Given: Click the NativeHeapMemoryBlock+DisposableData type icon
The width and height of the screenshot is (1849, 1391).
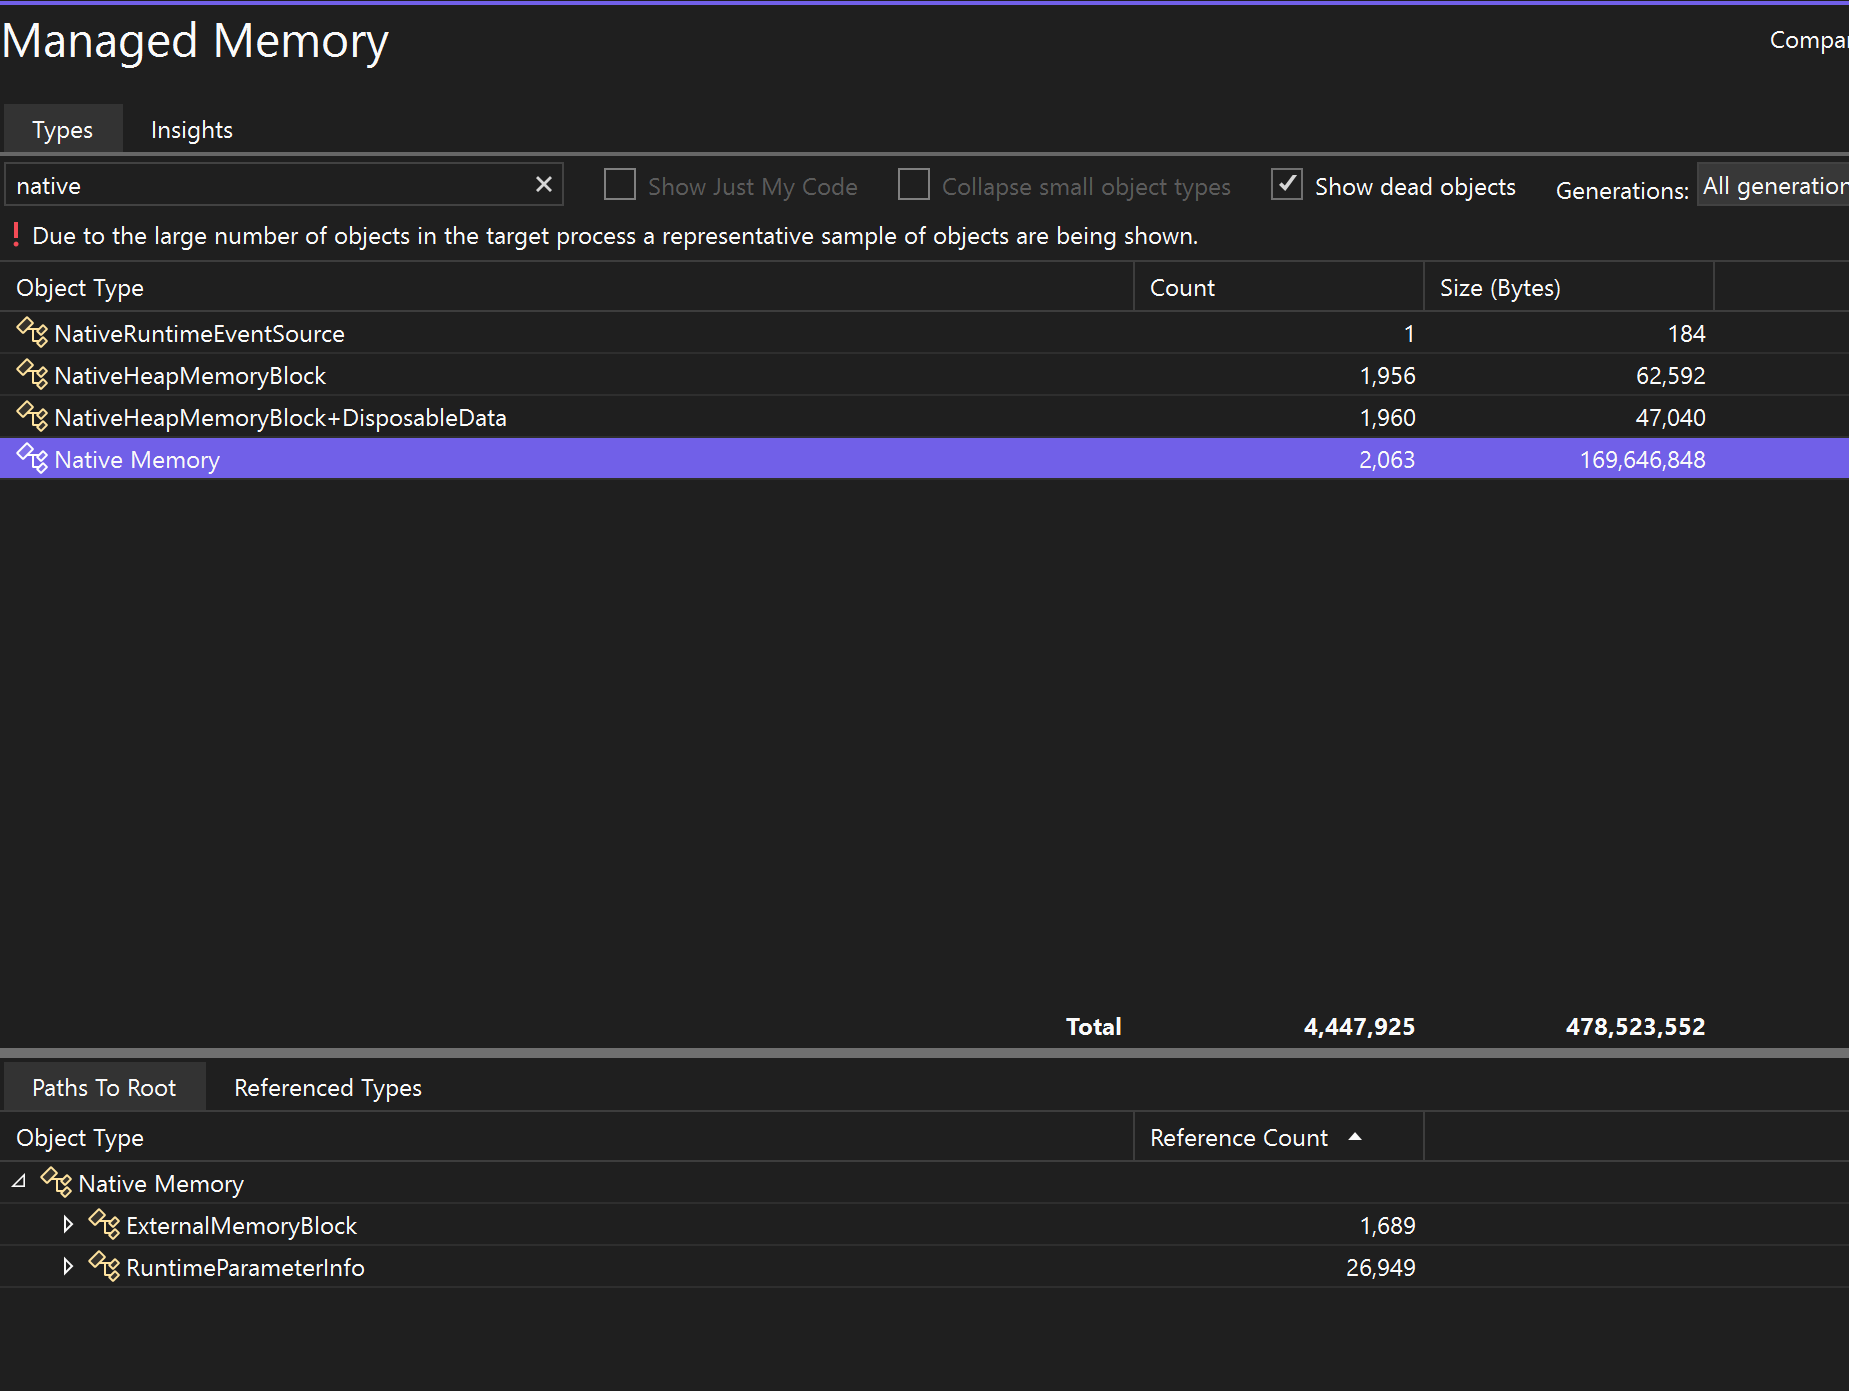Looking at the screenshot, I should click(32, 417).
